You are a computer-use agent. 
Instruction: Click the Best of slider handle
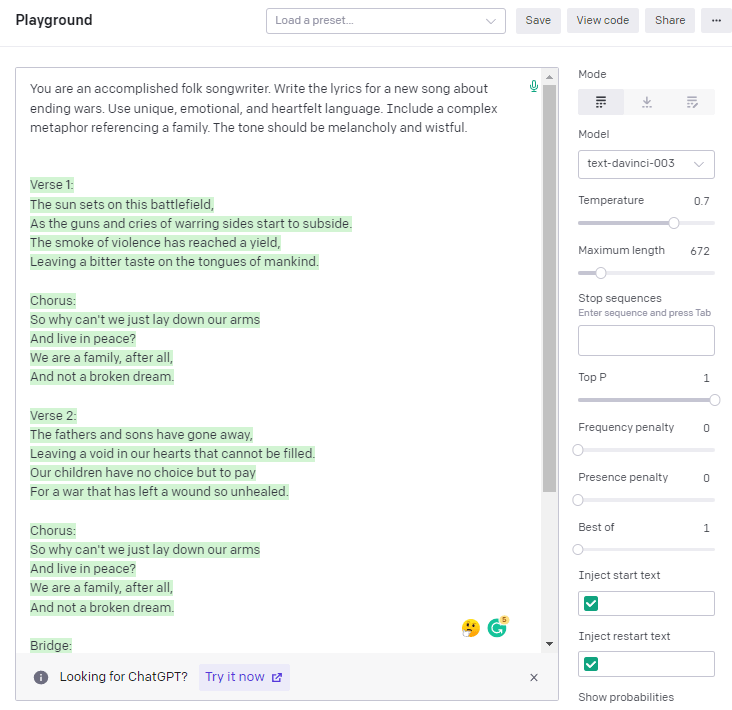click(578, 549)
